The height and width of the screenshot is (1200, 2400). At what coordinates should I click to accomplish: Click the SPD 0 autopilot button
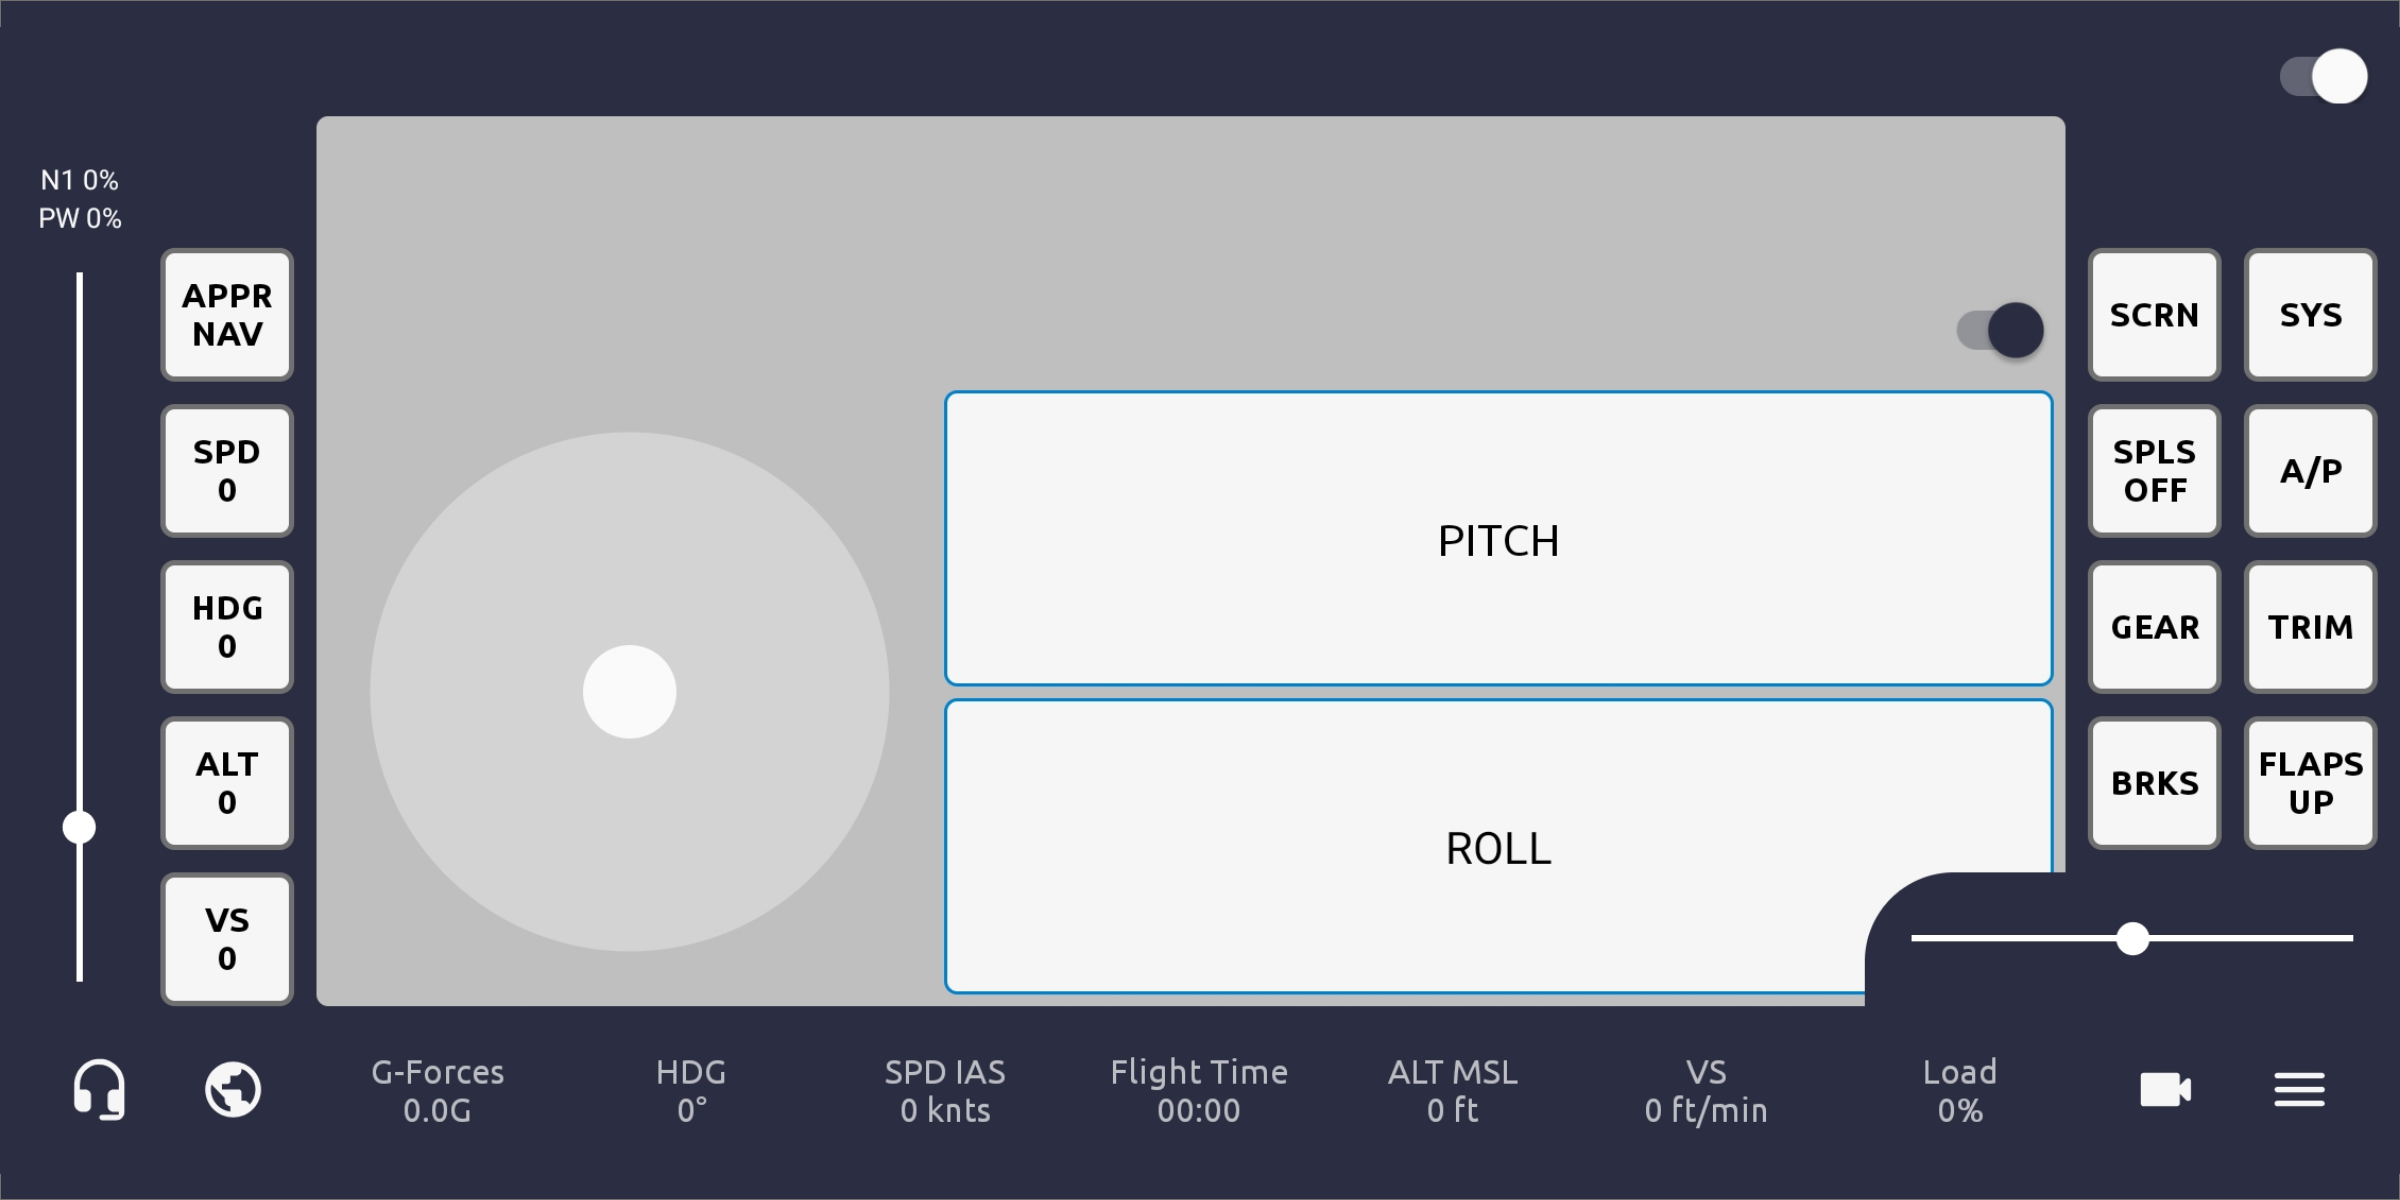coord(227,471)
